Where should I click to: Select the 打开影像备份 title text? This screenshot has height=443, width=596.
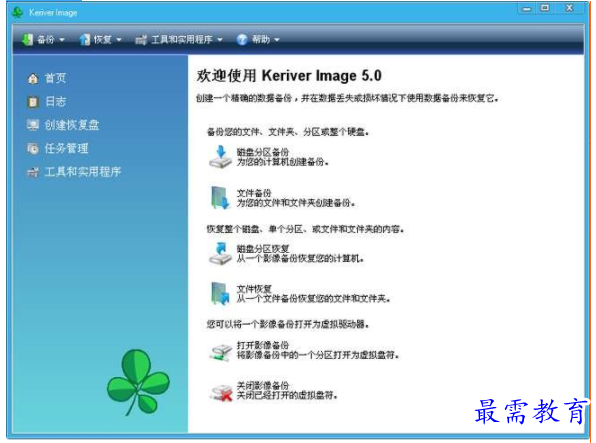tap(263, 345)
